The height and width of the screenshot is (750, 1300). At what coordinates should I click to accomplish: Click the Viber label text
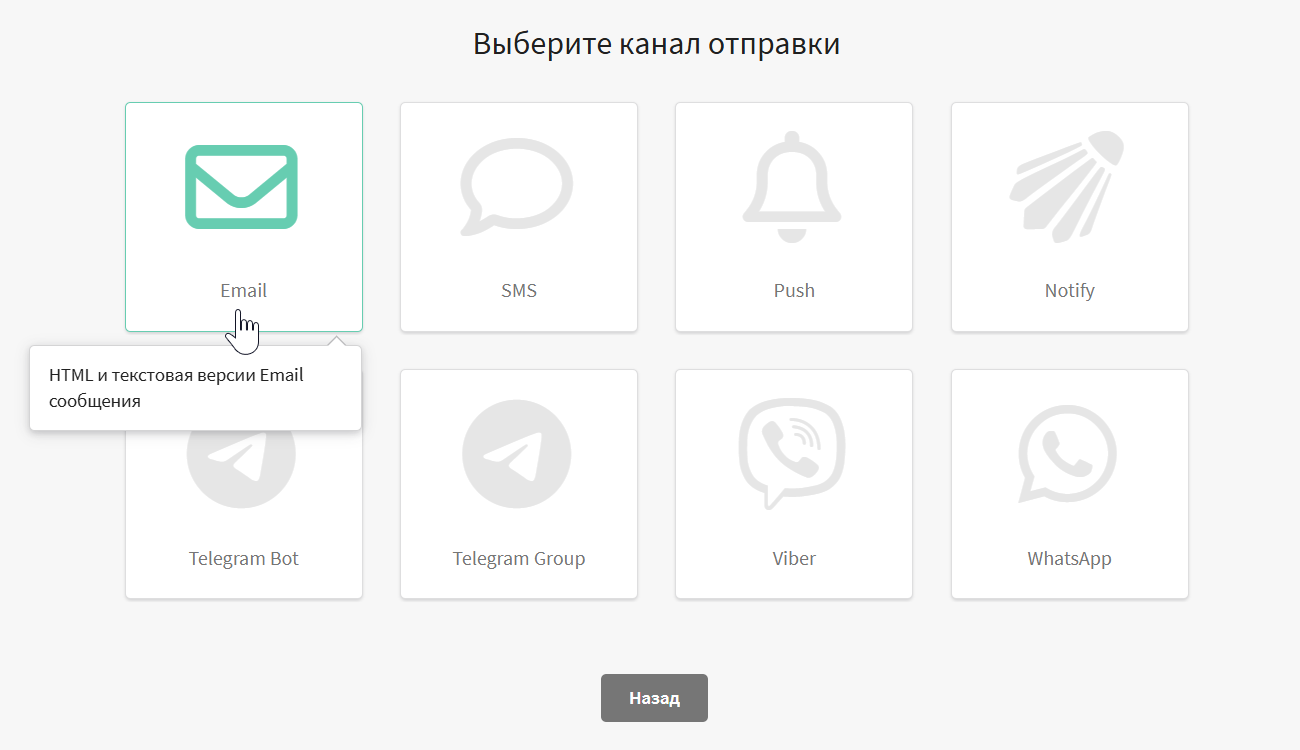point(794,559)
